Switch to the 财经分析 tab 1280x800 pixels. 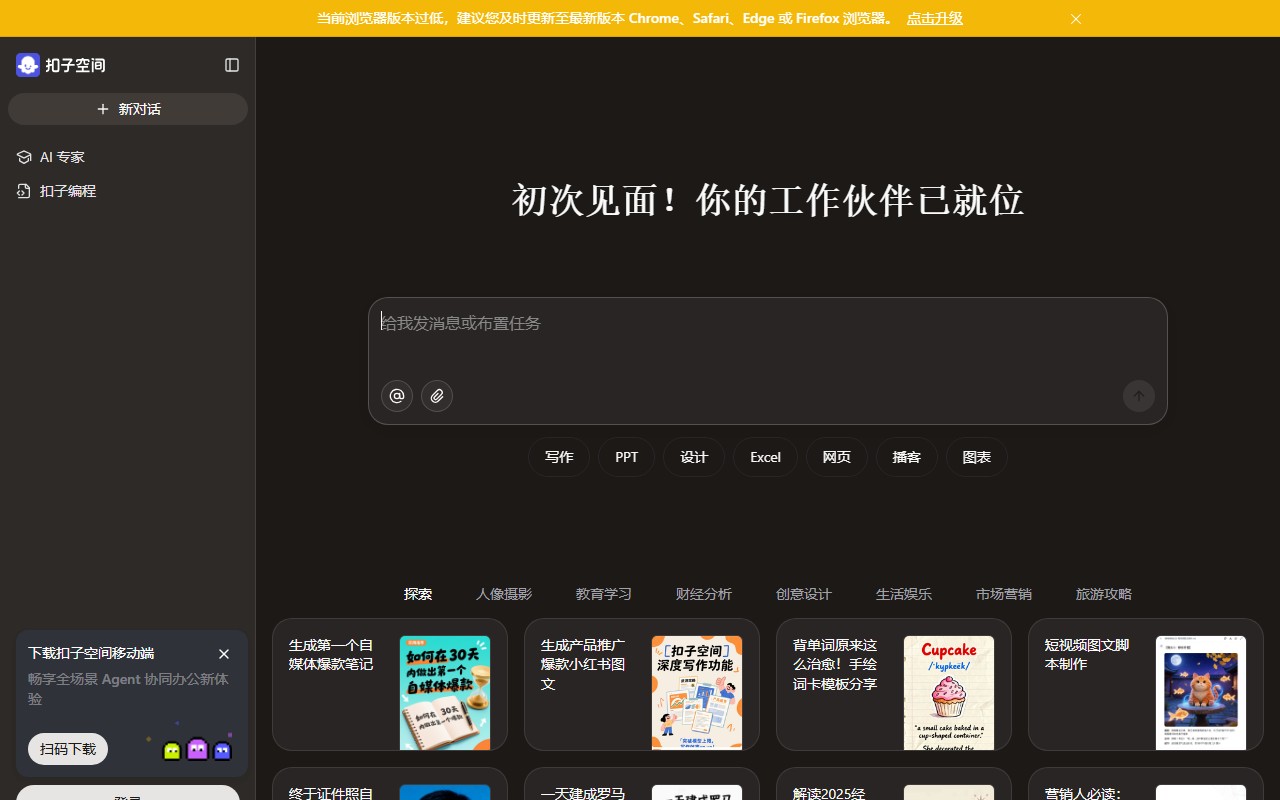(704, 594)
